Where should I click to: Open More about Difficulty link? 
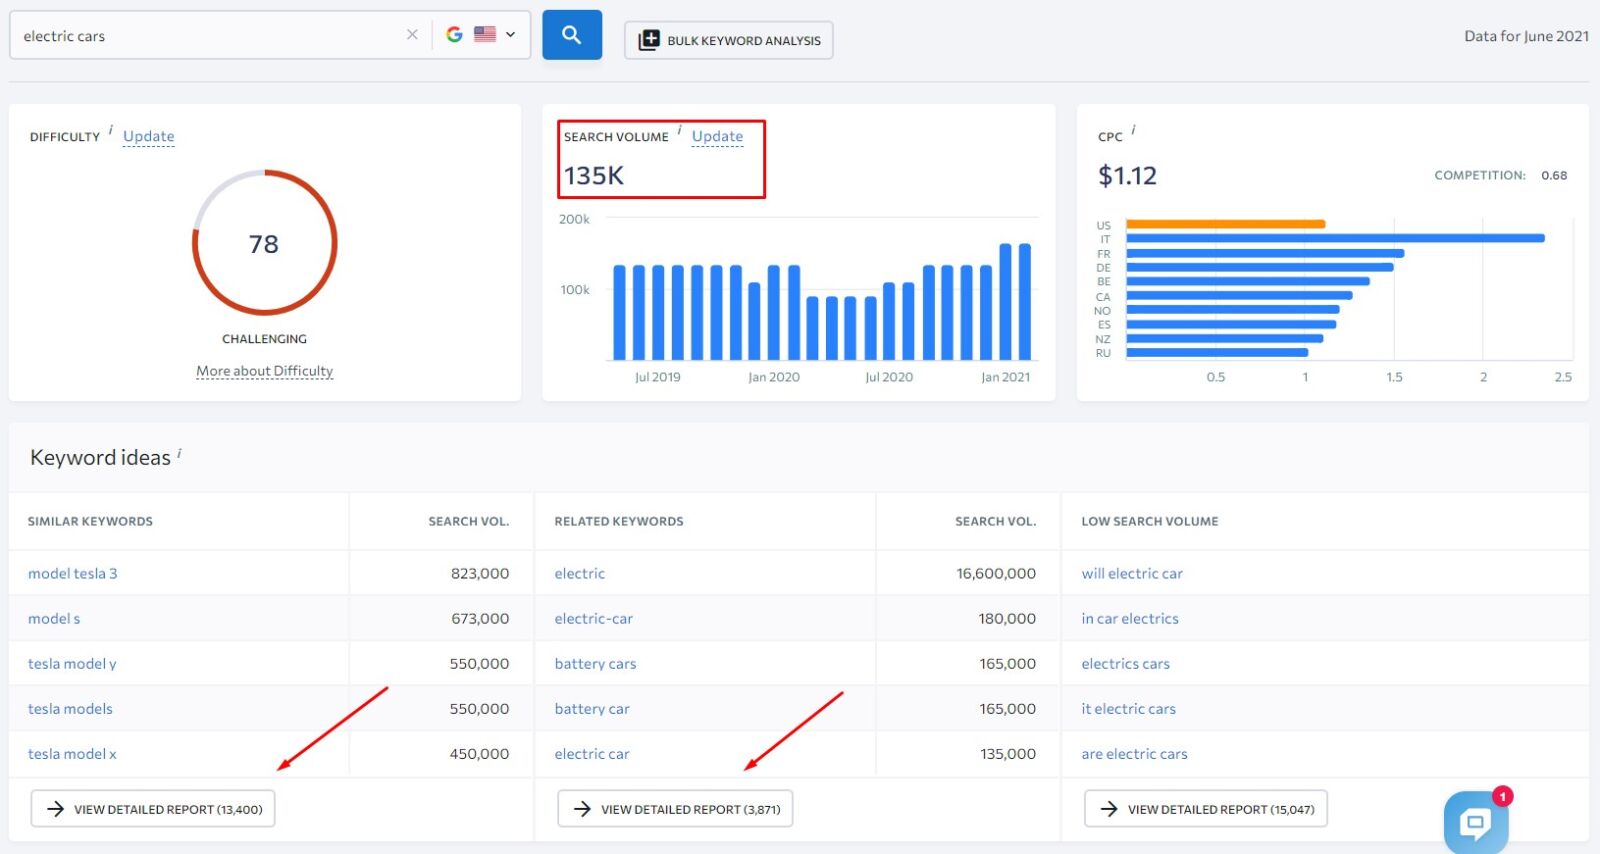(264, 371)
